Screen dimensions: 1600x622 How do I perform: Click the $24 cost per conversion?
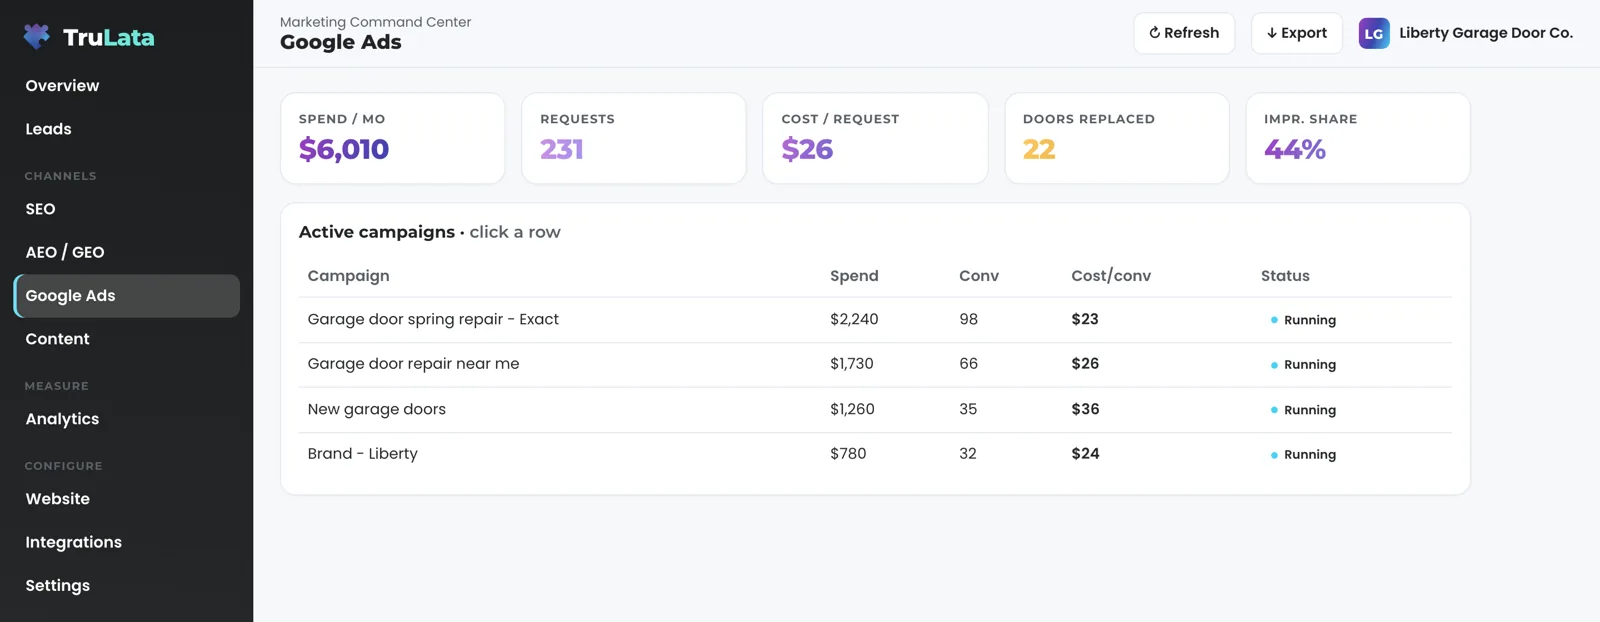tap(1085, 453)
